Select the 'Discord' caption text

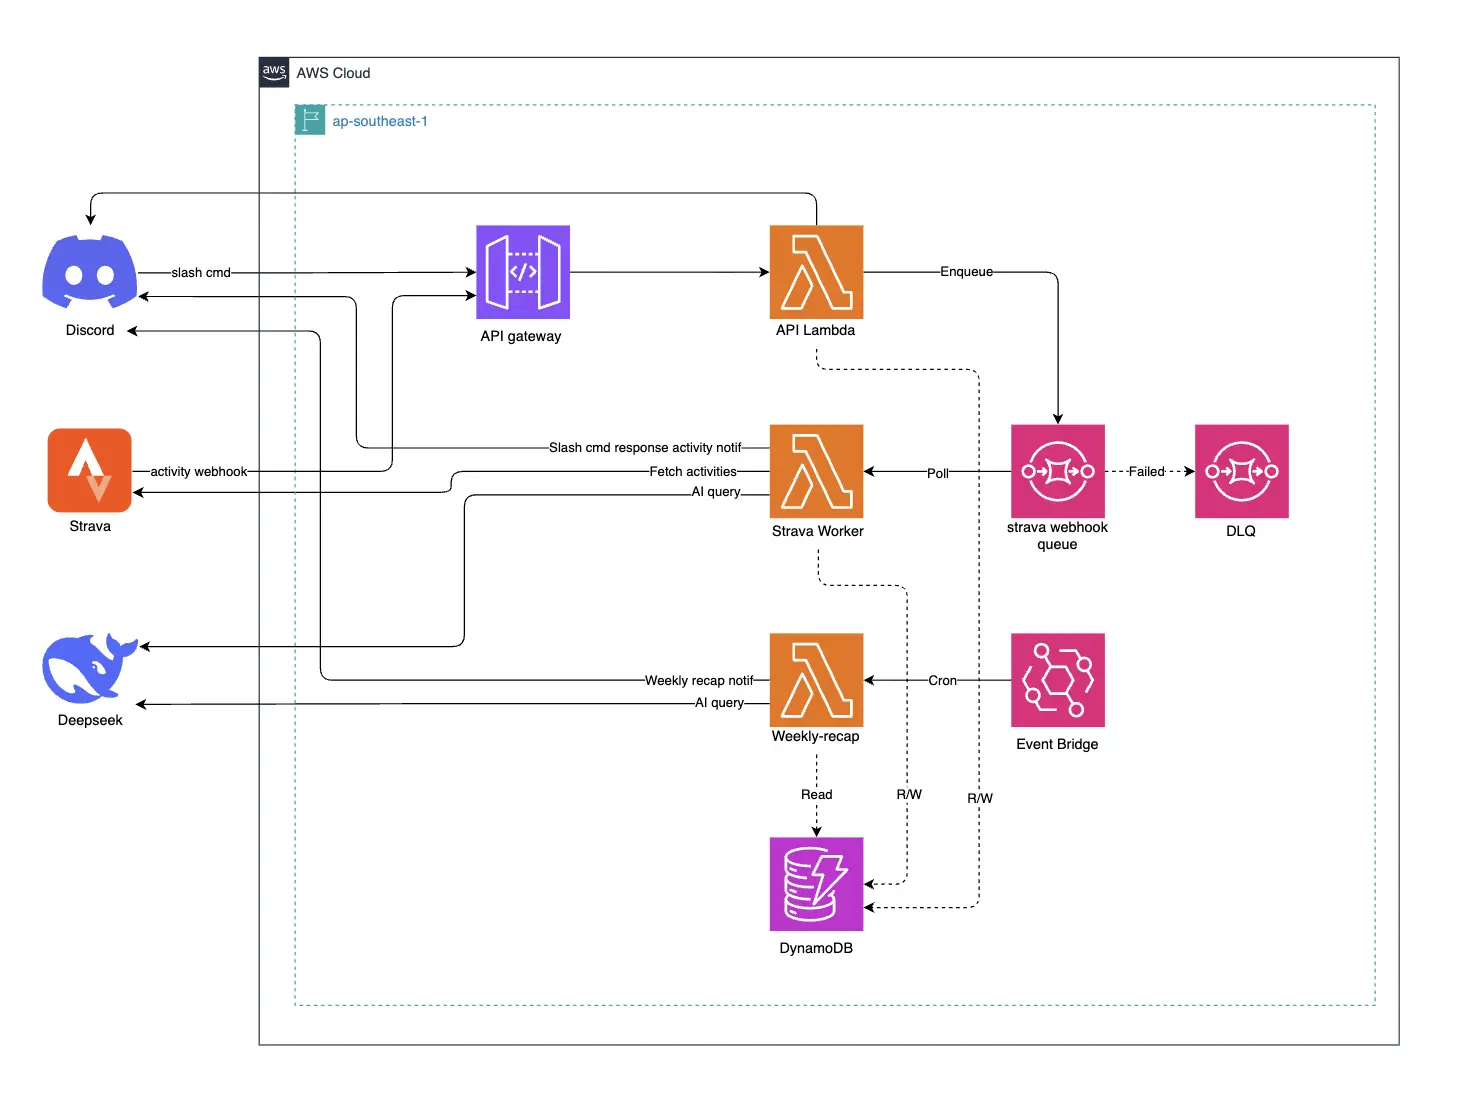point(90,330)
